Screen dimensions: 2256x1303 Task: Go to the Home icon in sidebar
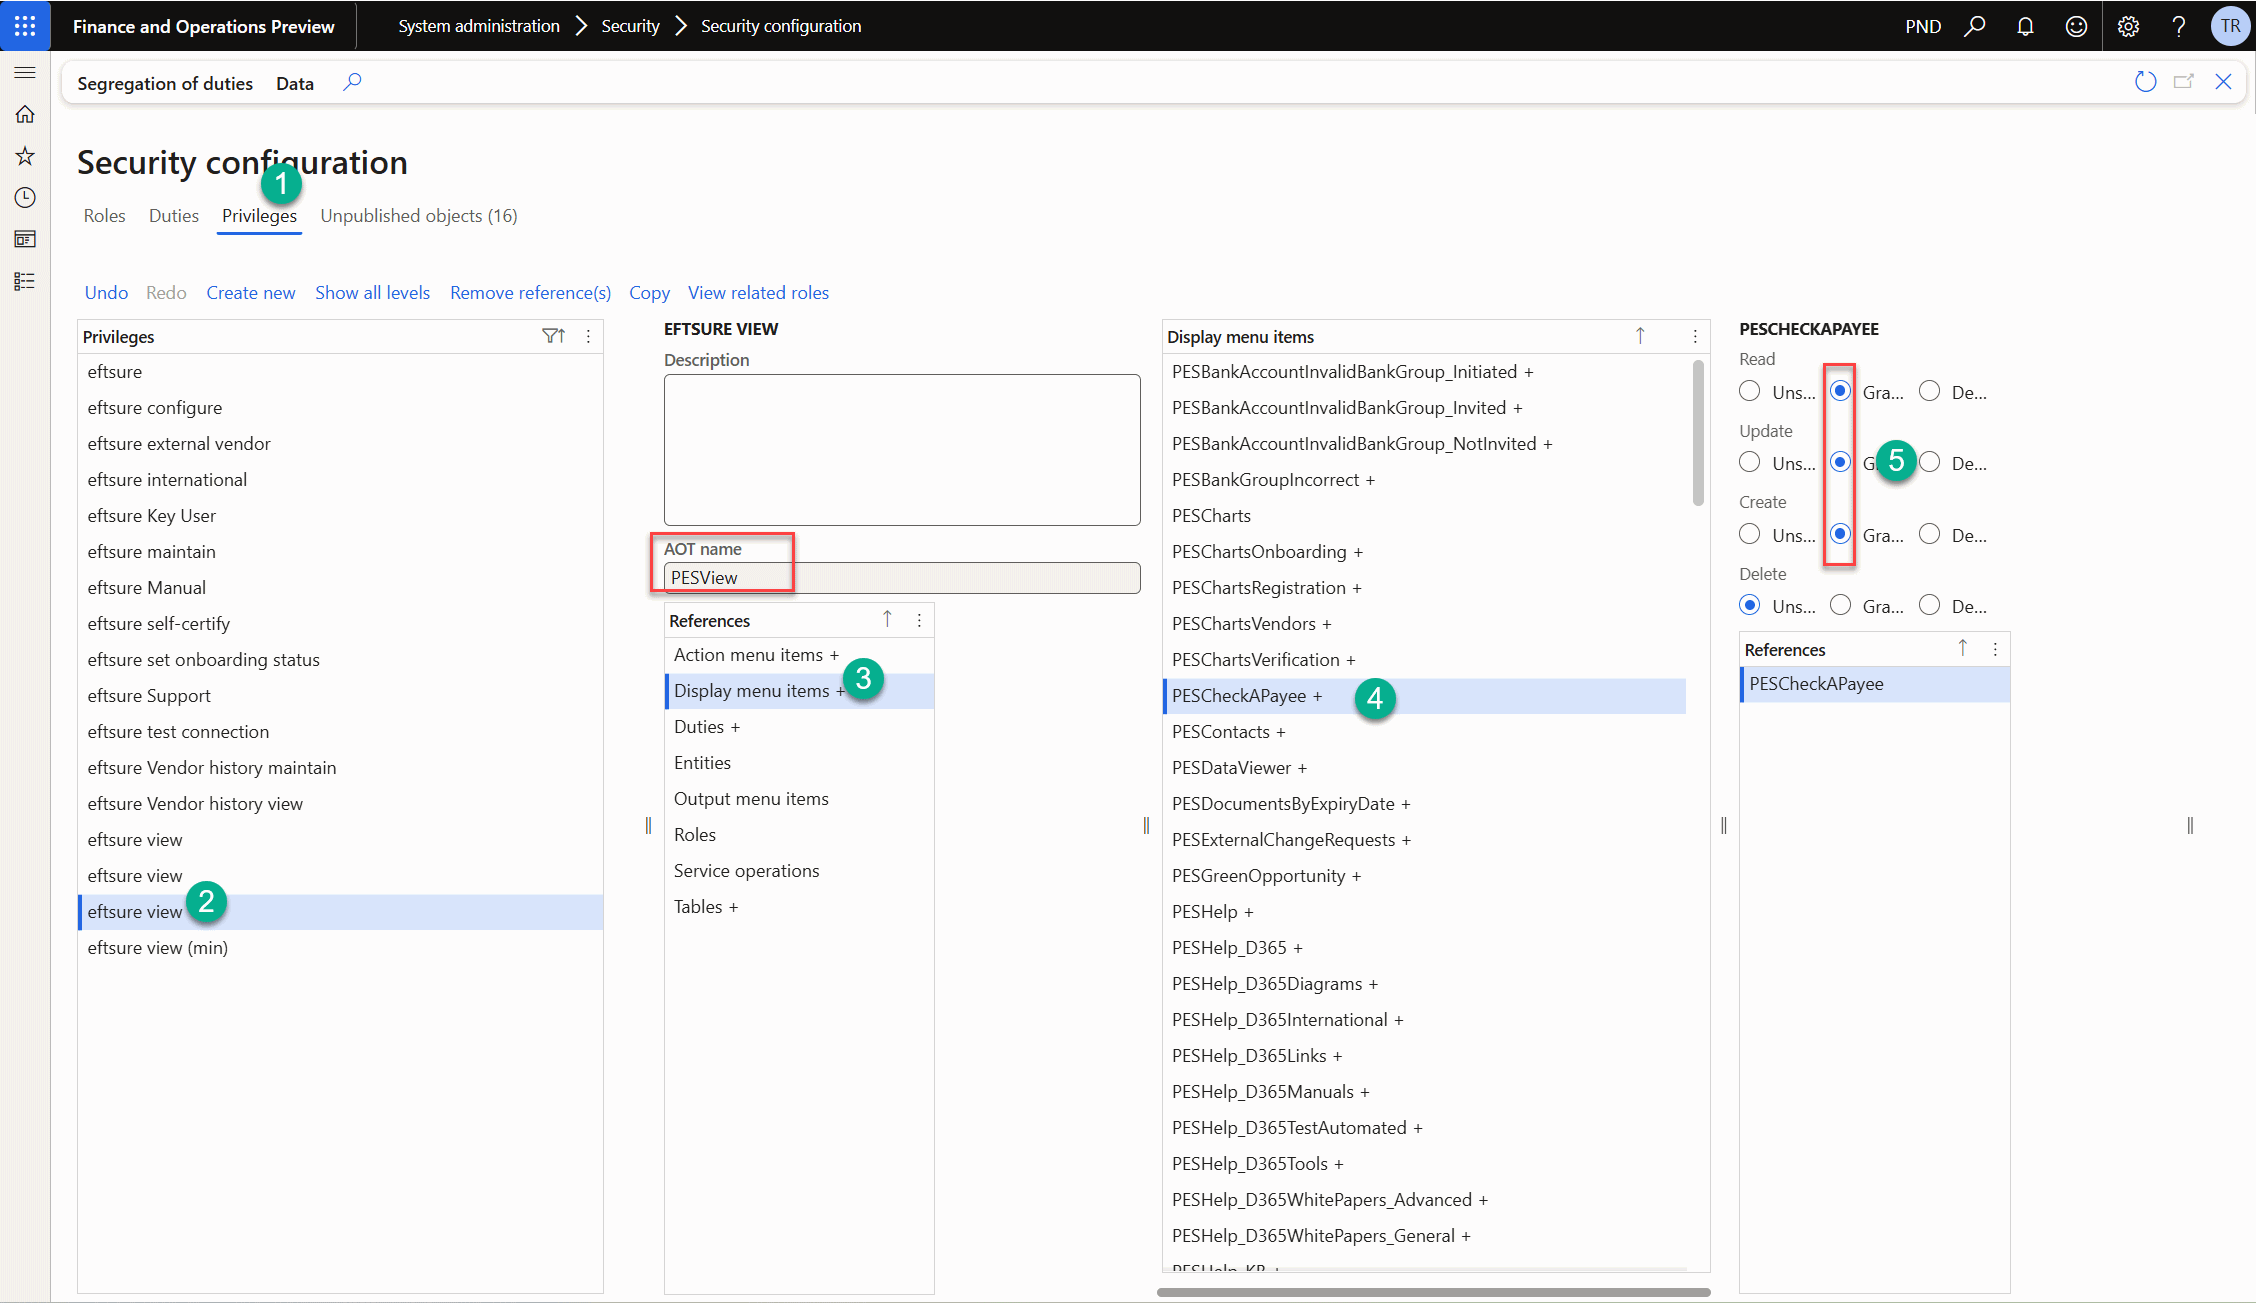coord(25,114)
